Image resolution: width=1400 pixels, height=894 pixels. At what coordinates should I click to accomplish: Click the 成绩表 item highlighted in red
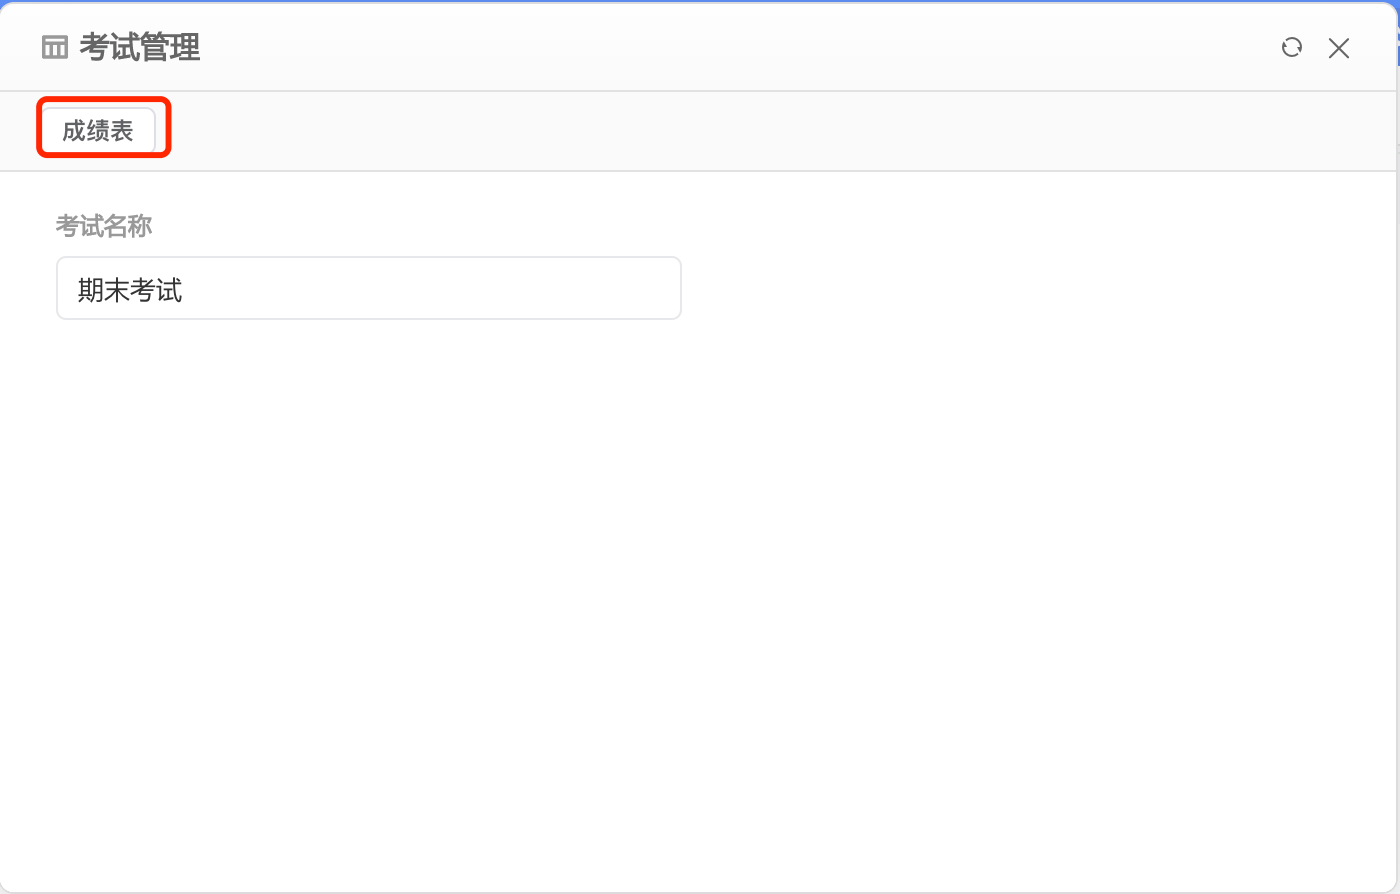pos(98,131)
